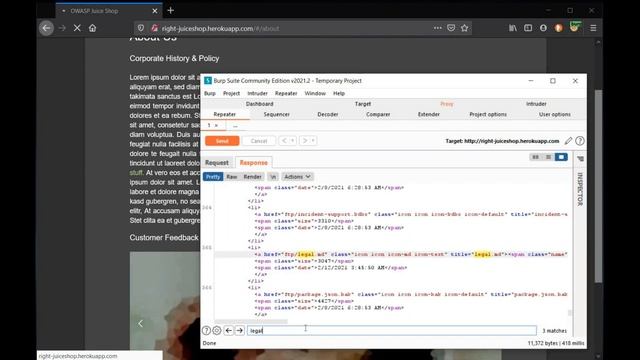Viewport: 640px width, 360px height.
Task: Switch to the Extender tab
Action: click(x=429, y=115)
